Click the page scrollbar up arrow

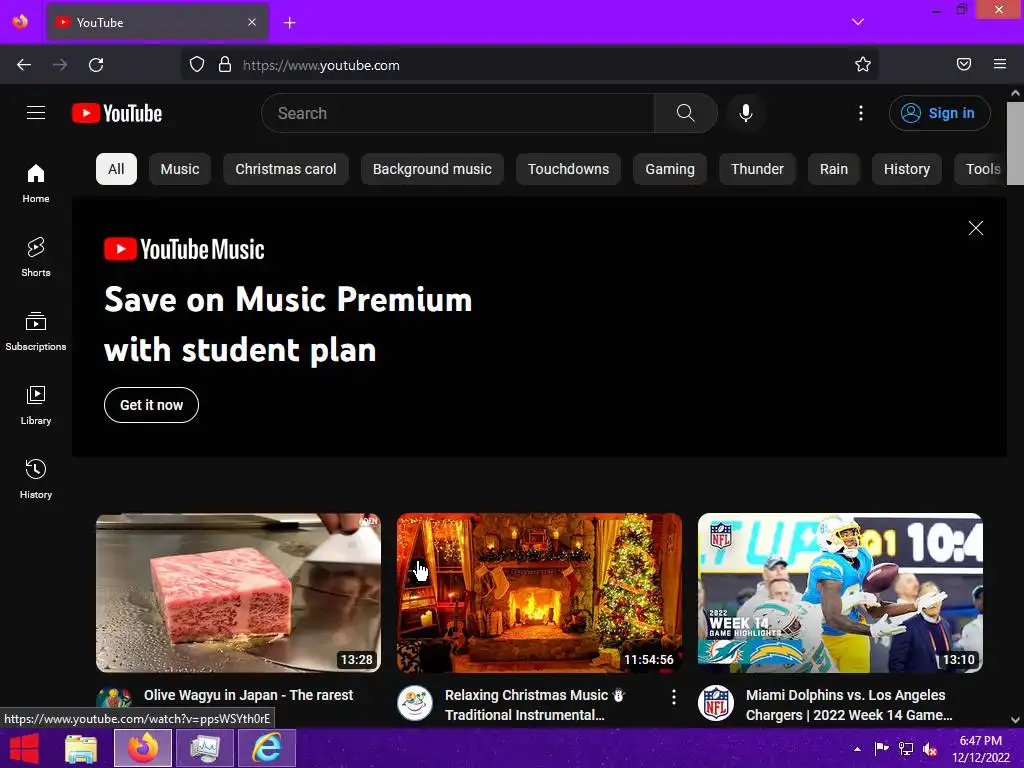coord(1016,93)
